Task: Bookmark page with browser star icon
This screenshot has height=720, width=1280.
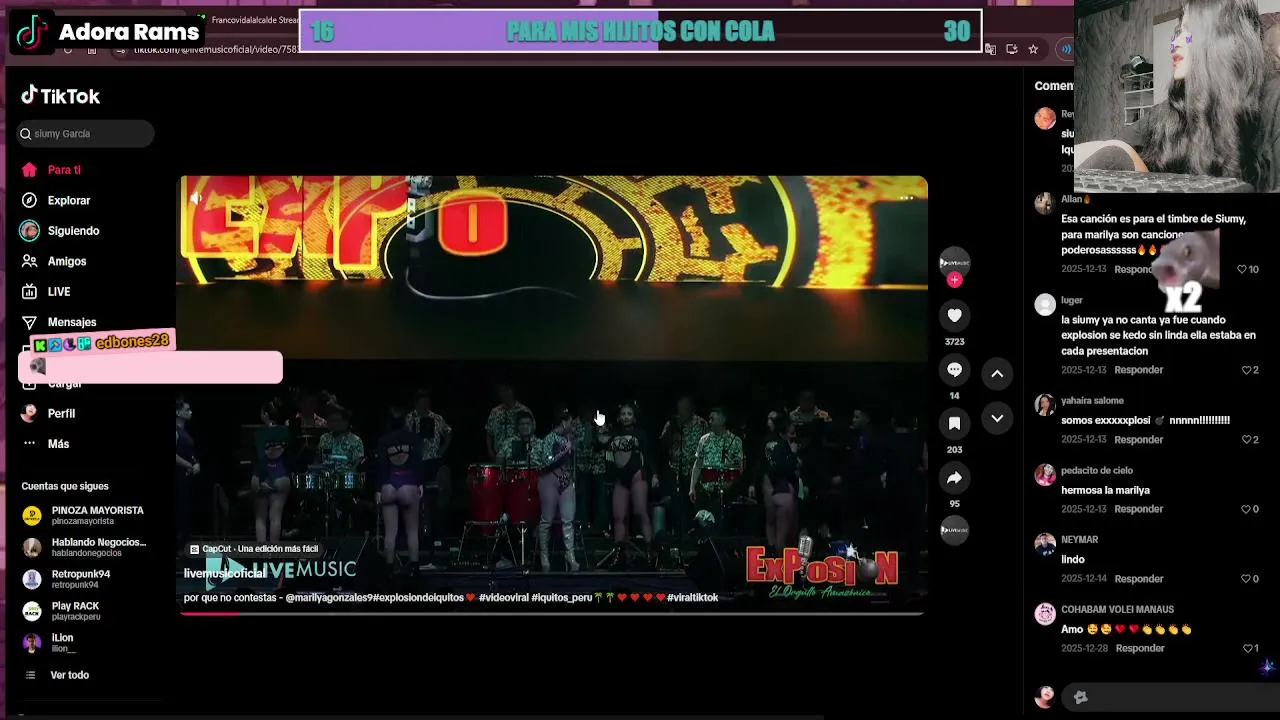Action: 1033,49
